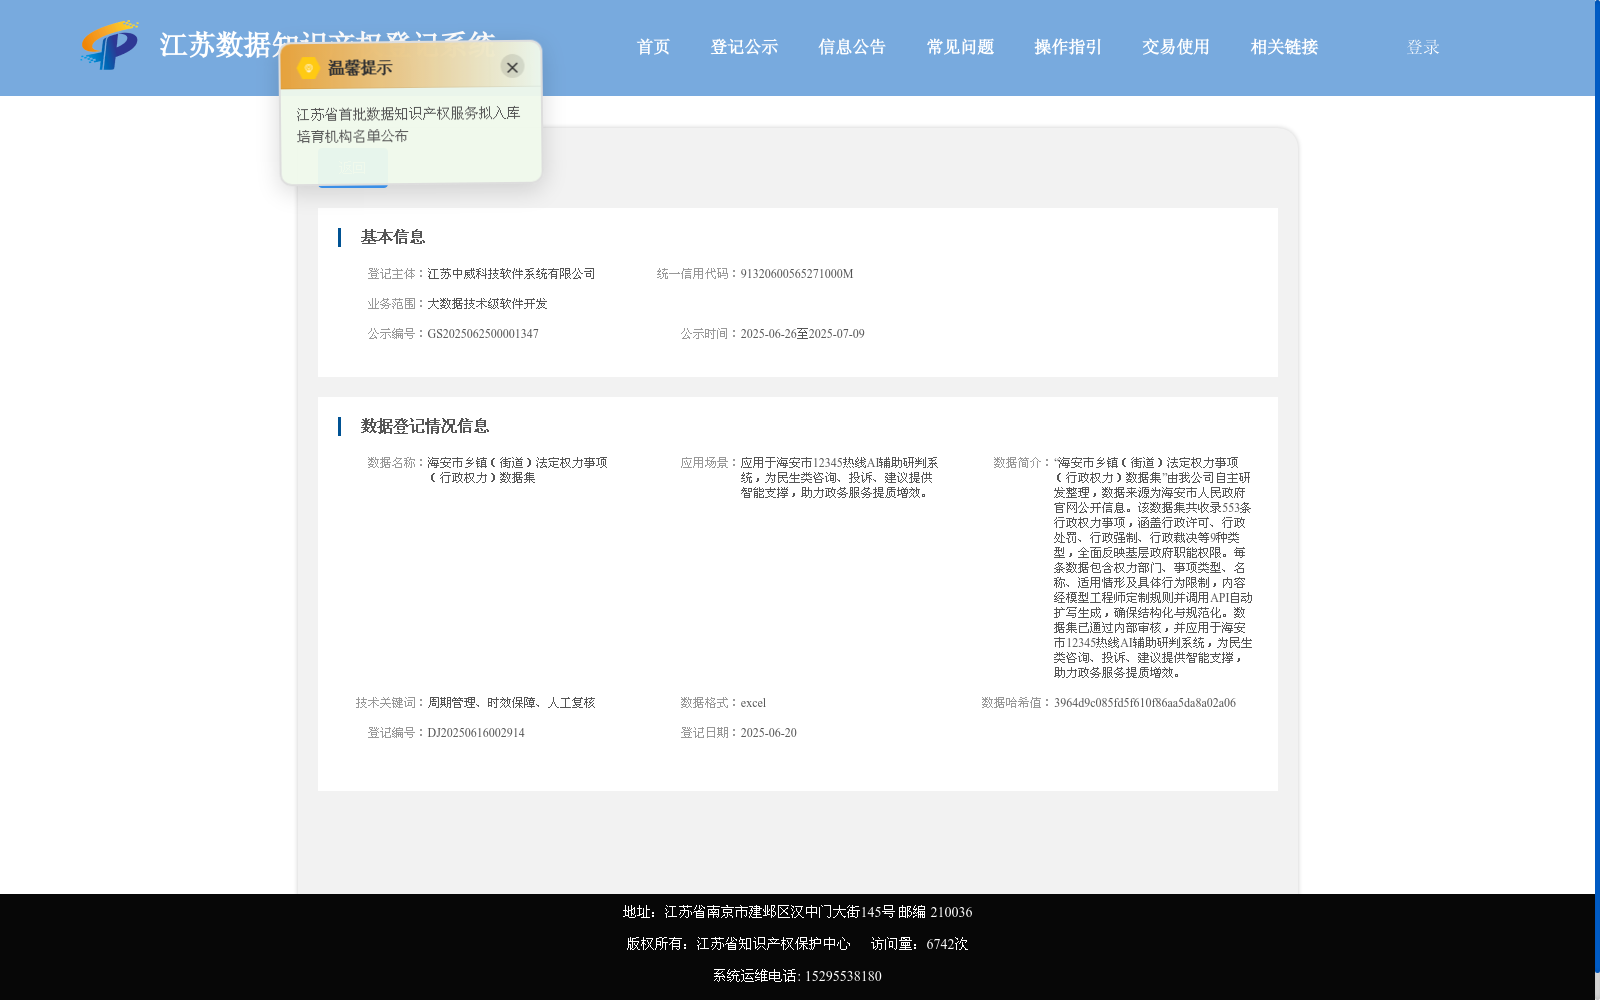
Task: Click the 登录 link
Action: (x=1423, y=47)
